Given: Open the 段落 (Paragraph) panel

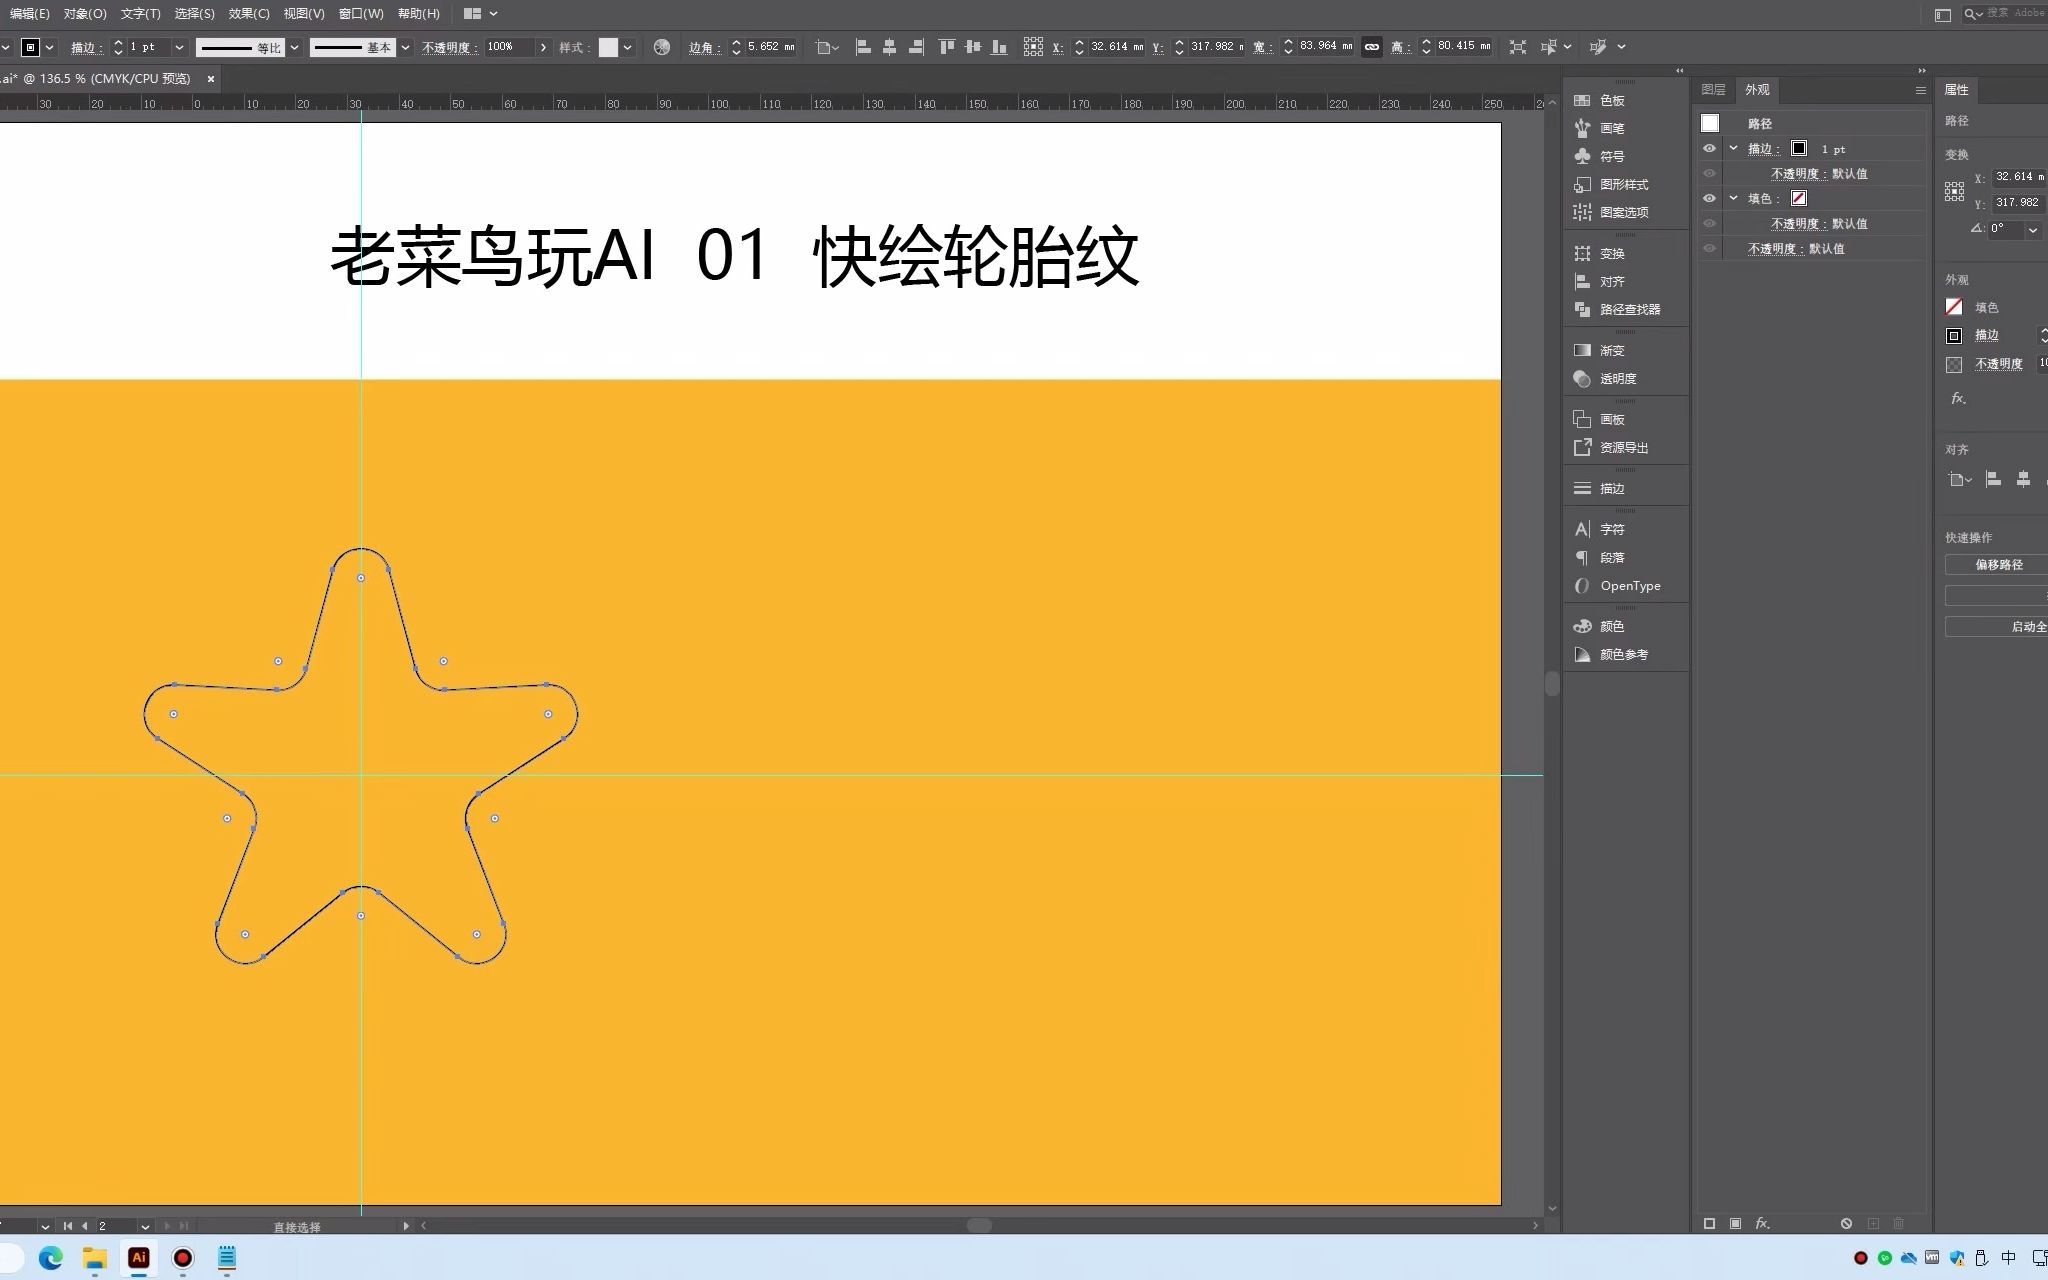Looking at the screenshot, I should pyautogui.click(x=1600, y=558).
